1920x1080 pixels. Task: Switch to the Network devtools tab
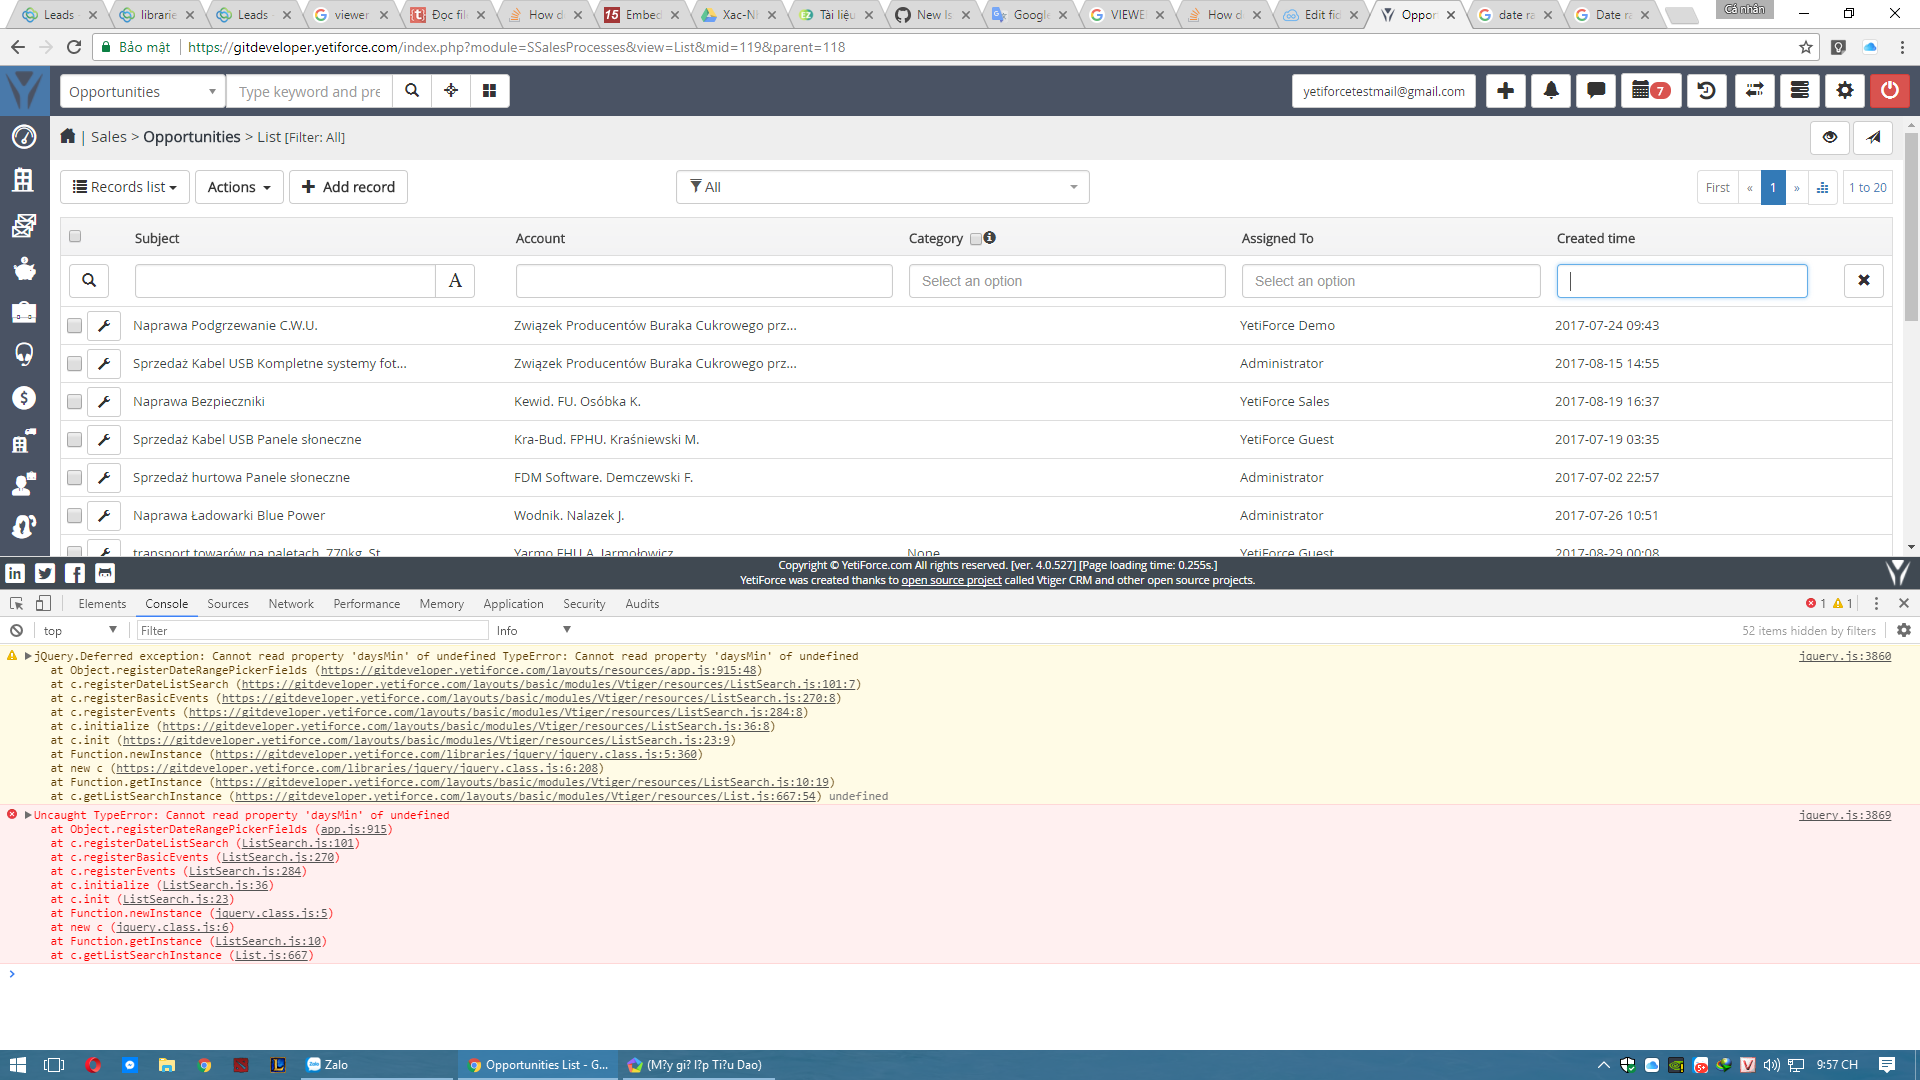point(291,604)
